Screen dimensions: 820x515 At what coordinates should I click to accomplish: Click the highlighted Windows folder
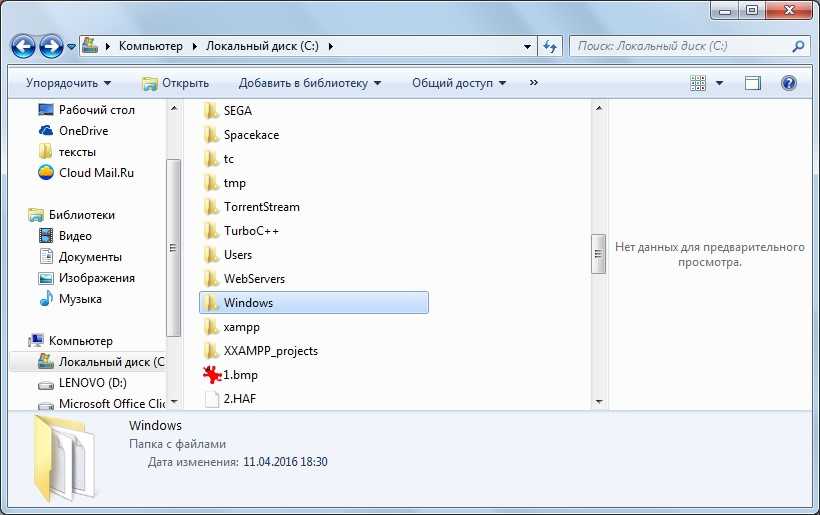pos(314,303)
